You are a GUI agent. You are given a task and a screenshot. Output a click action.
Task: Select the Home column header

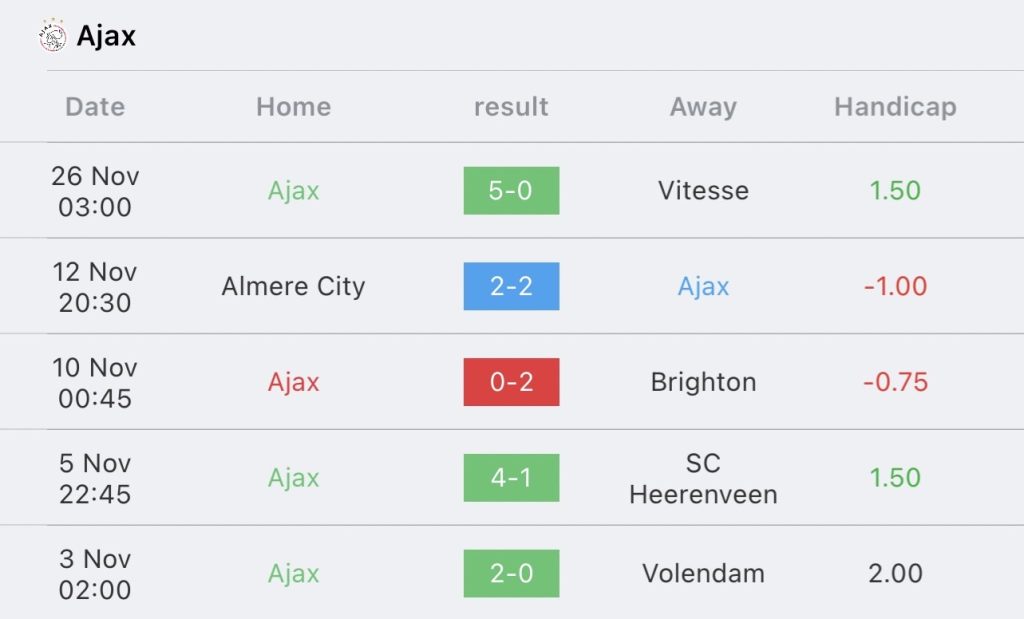pyautogui.click(x=294, y=106)
